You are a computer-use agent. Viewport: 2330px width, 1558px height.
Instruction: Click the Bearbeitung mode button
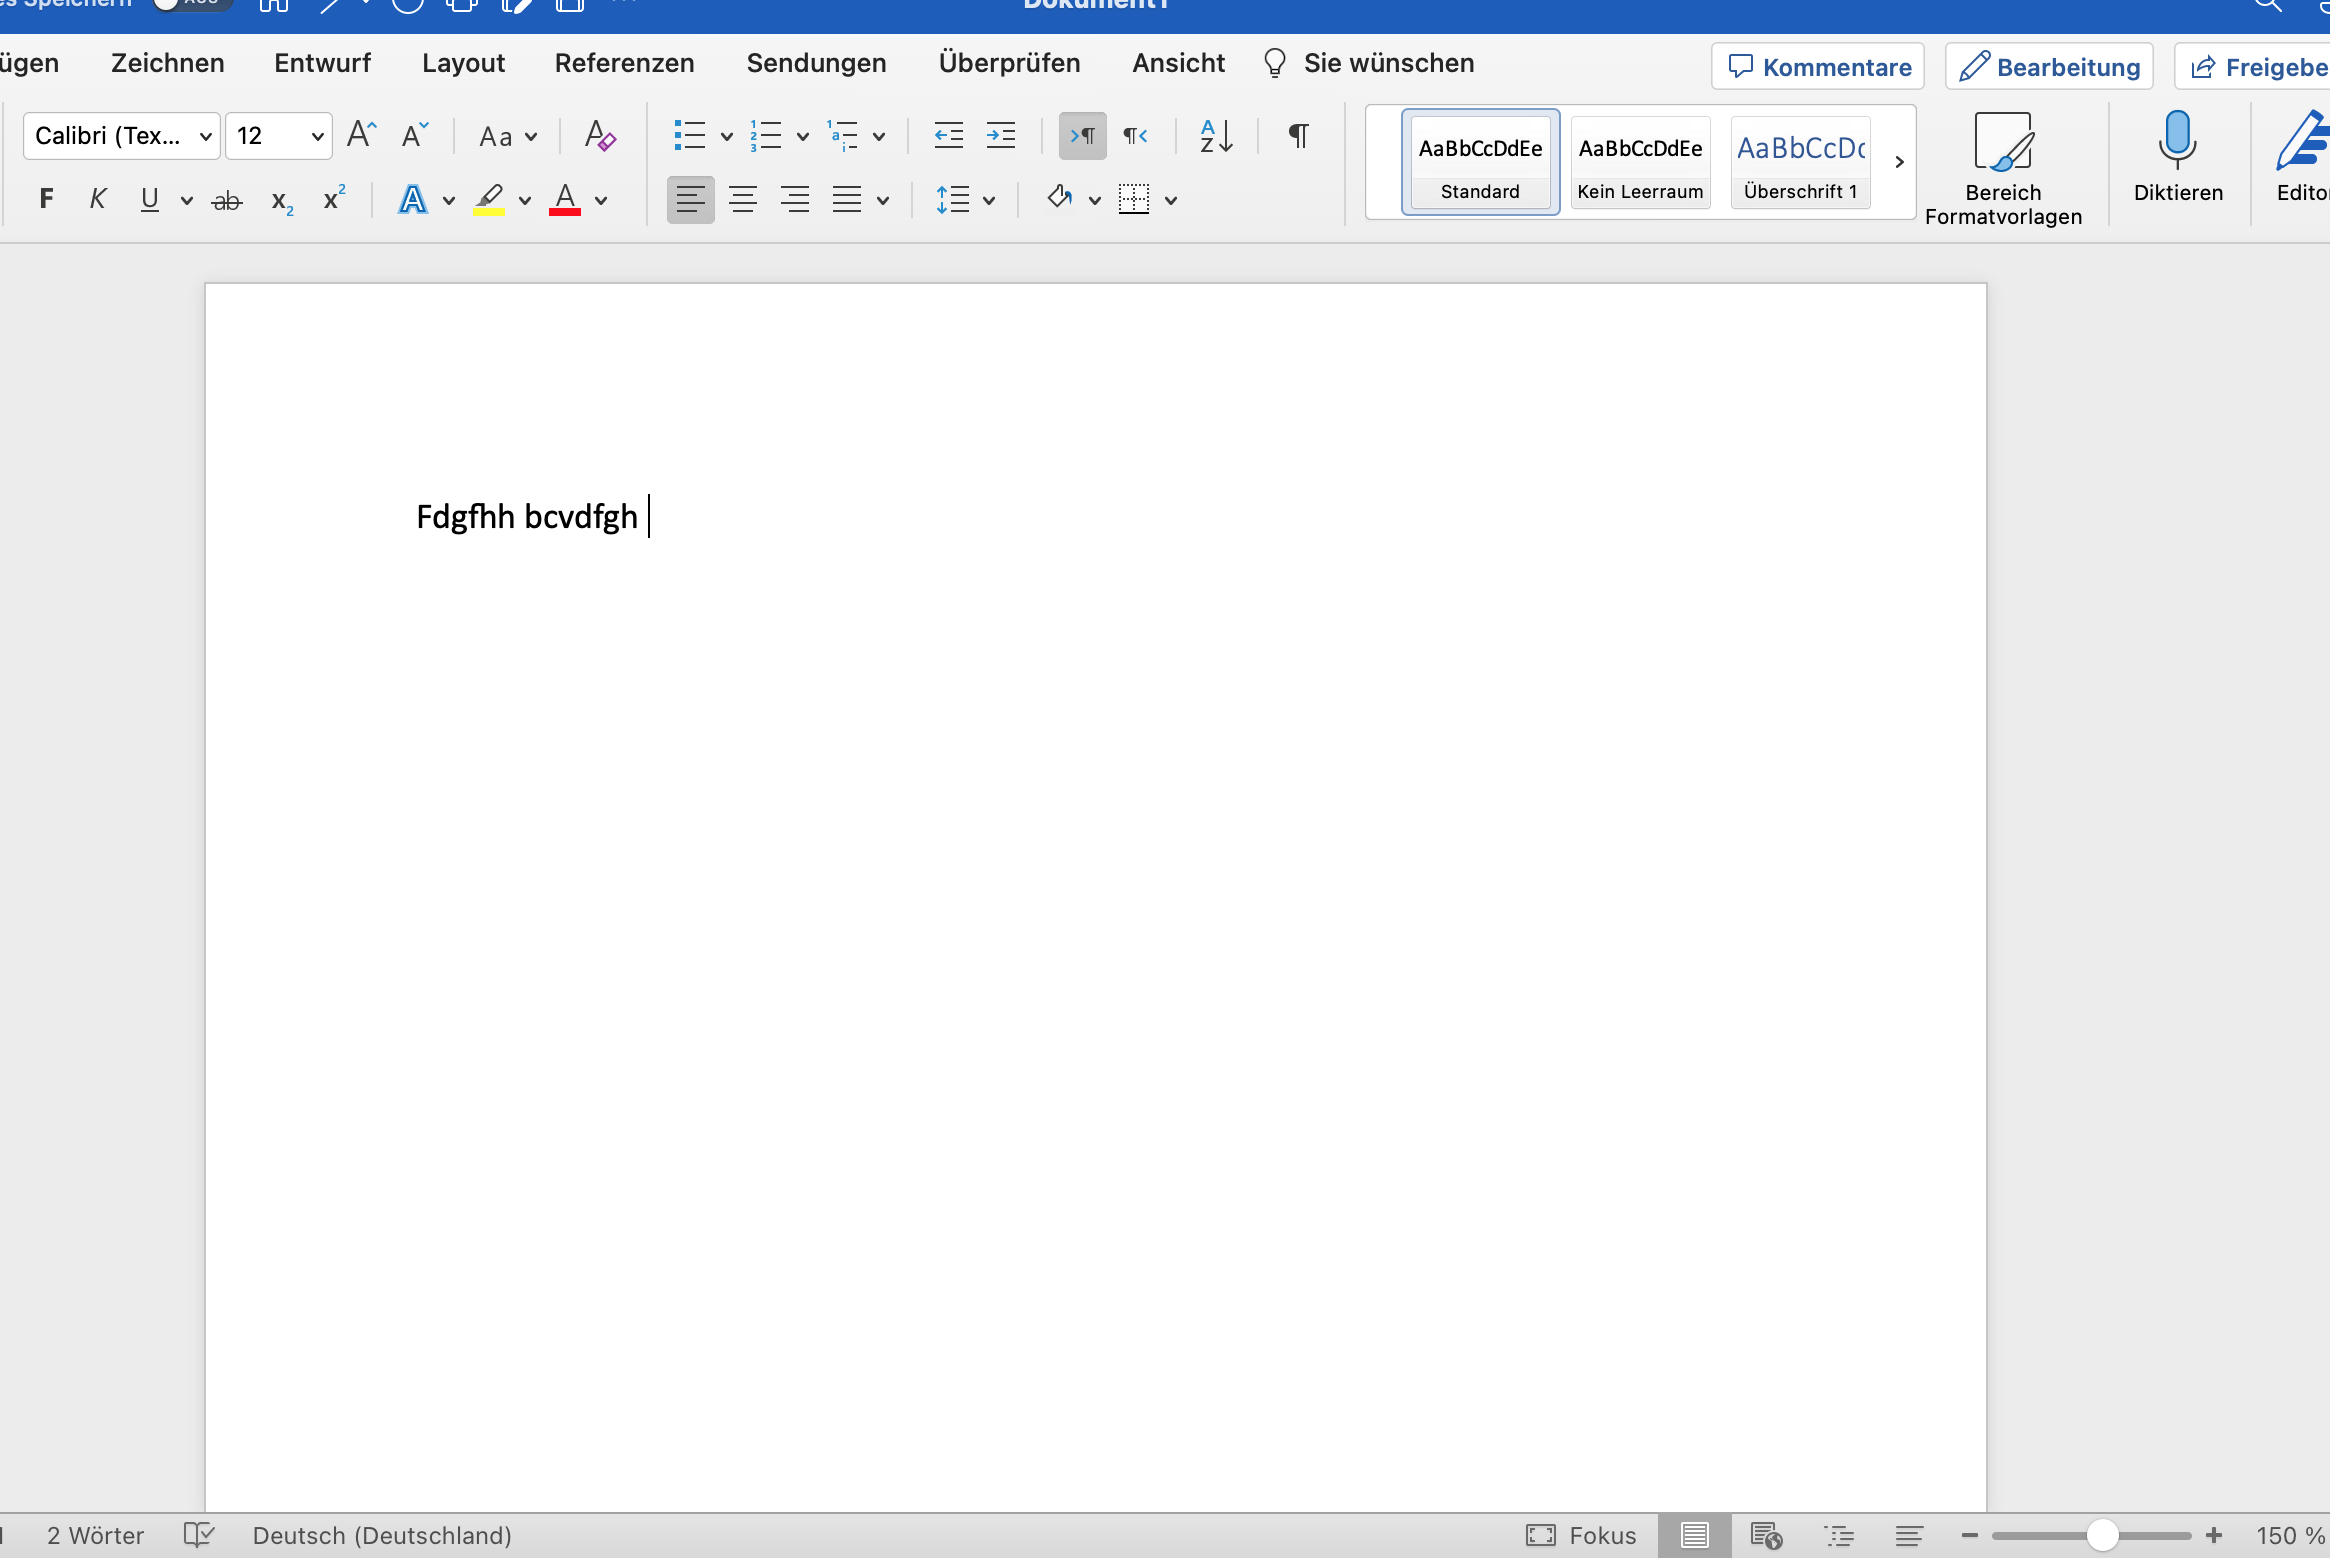click(x=2049, y=67)
